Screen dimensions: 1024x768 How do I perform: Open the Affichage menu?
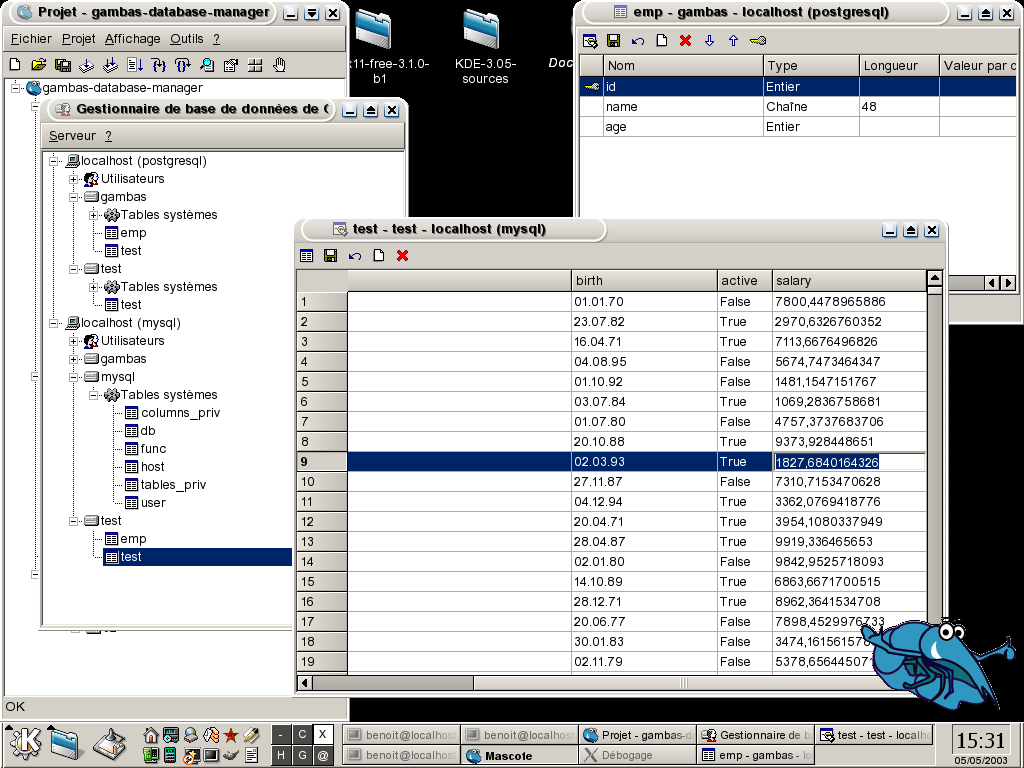[133, 39]
